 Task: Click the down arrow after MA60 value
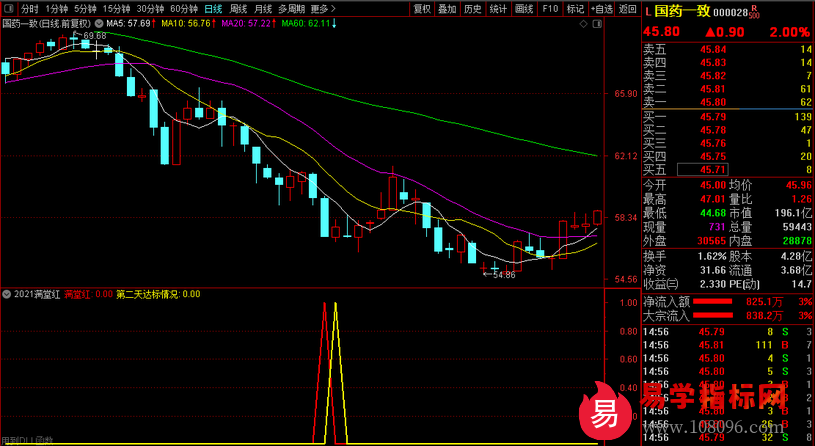coord(333,23)
